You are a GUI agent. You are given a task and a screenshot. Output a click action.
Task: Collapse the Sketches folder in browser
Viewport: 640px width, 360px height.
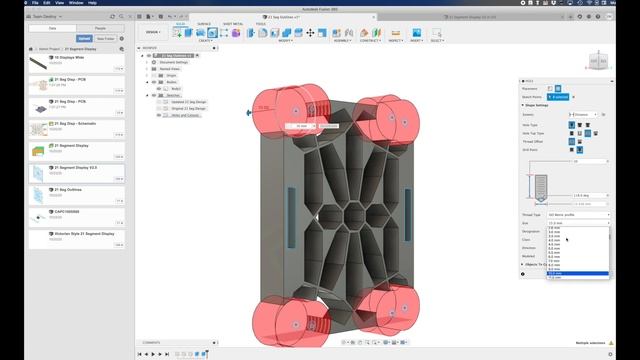[x=147, y=96]
